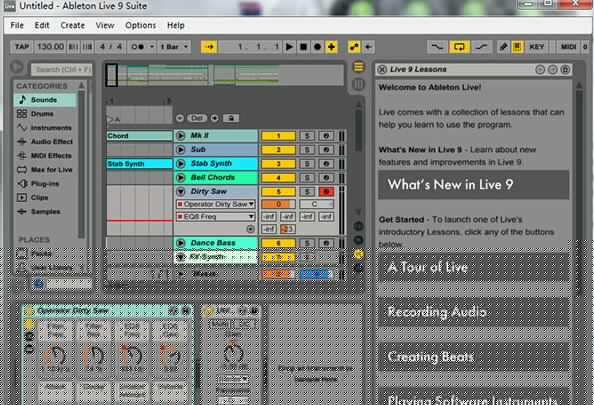
Task: Toggle the yellow Overdub plus button
Action: 331,47
